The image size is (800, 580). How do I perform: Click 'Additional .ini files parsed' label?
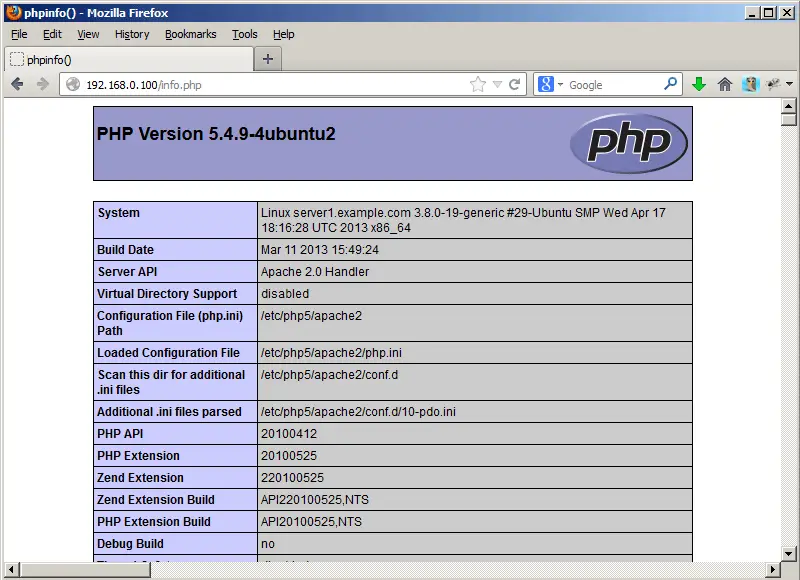pos(169,412)
